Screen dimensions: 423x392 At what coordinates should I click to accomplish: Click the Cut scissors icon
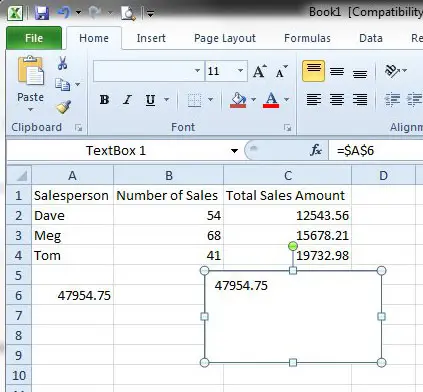click(x=62, y=63)
